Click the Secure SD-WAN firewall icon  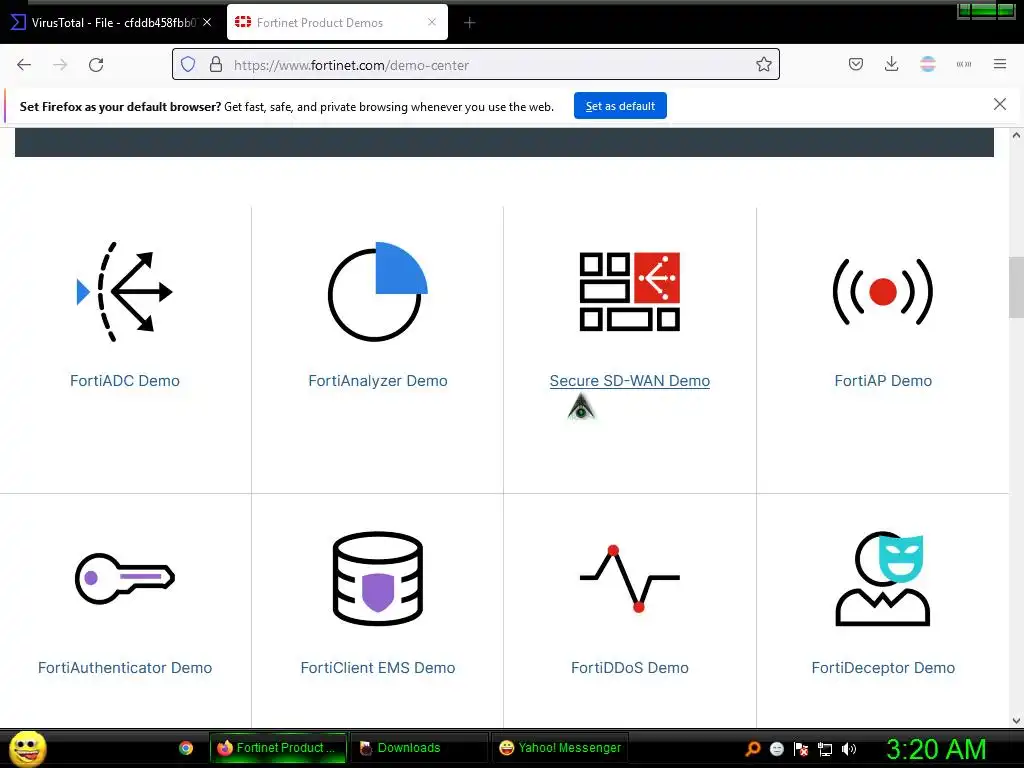pyautogui.click(x=630, y=292)
